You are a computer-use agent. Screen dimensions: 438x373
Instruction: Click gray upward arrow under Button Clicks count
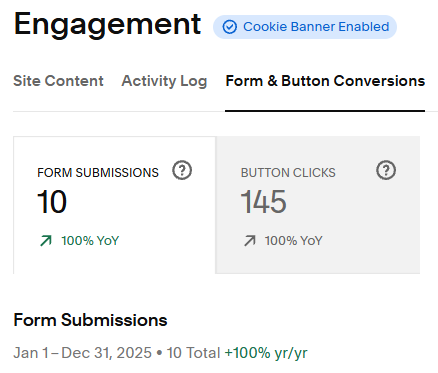pyautogui.click(x=250, y=241)
